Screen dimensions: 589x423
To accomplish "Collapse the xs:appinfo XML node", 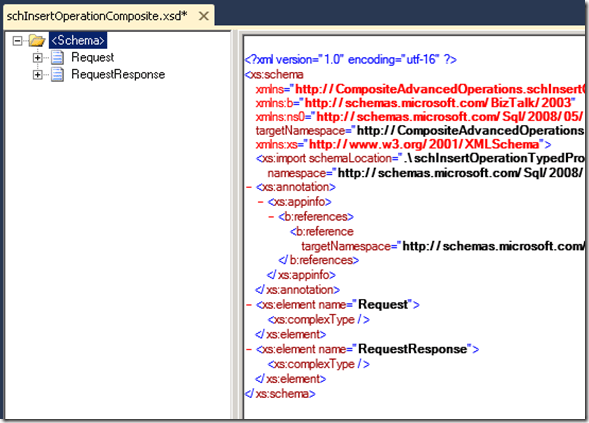I will pos(260,202).
